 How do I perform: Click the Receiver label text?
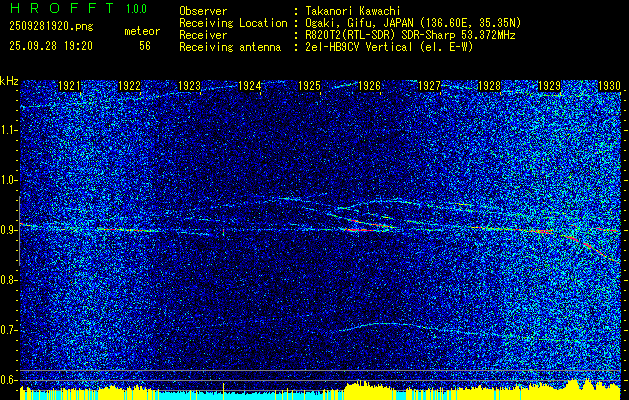coord(203,35)
